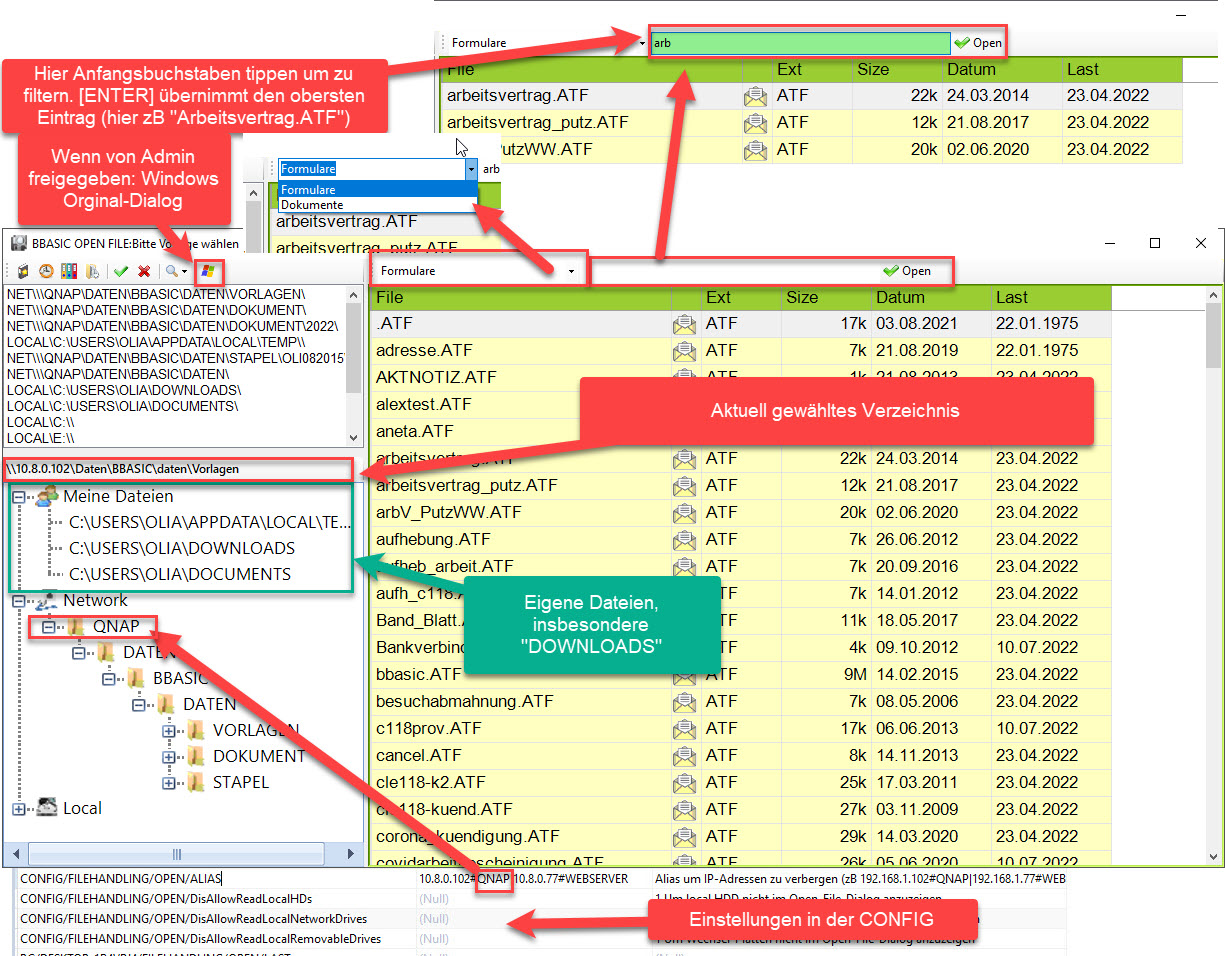The height and width of the screenshot is (956, 1225).
Task: Select history entry LOCAL\C:\USERS\OLIA\DOWNLOADS\
Action: 123,389
